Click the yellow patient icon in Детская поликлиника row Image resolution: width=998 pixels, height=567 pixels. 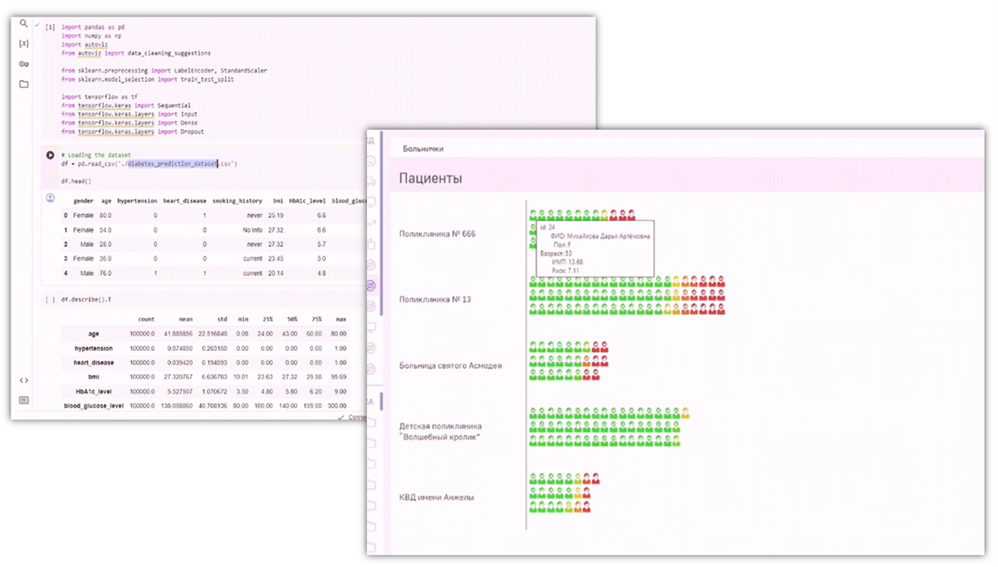pos(685,413)
